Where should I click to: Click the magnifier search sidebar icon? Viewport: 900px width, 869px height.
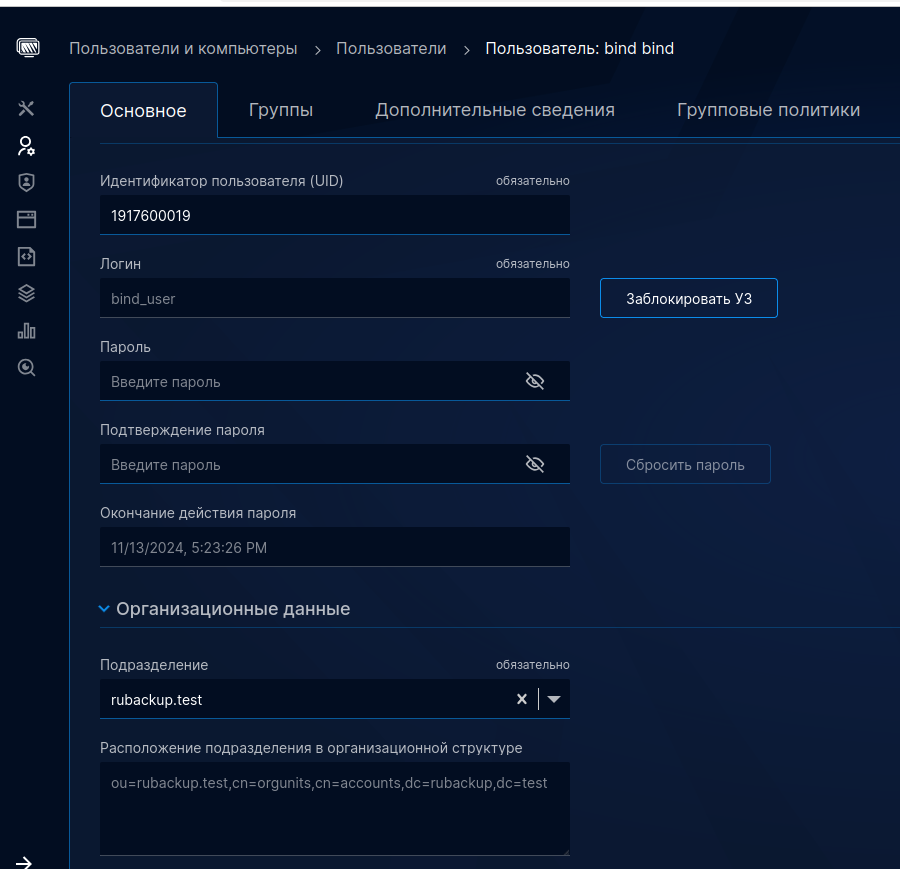pos(27,367)
